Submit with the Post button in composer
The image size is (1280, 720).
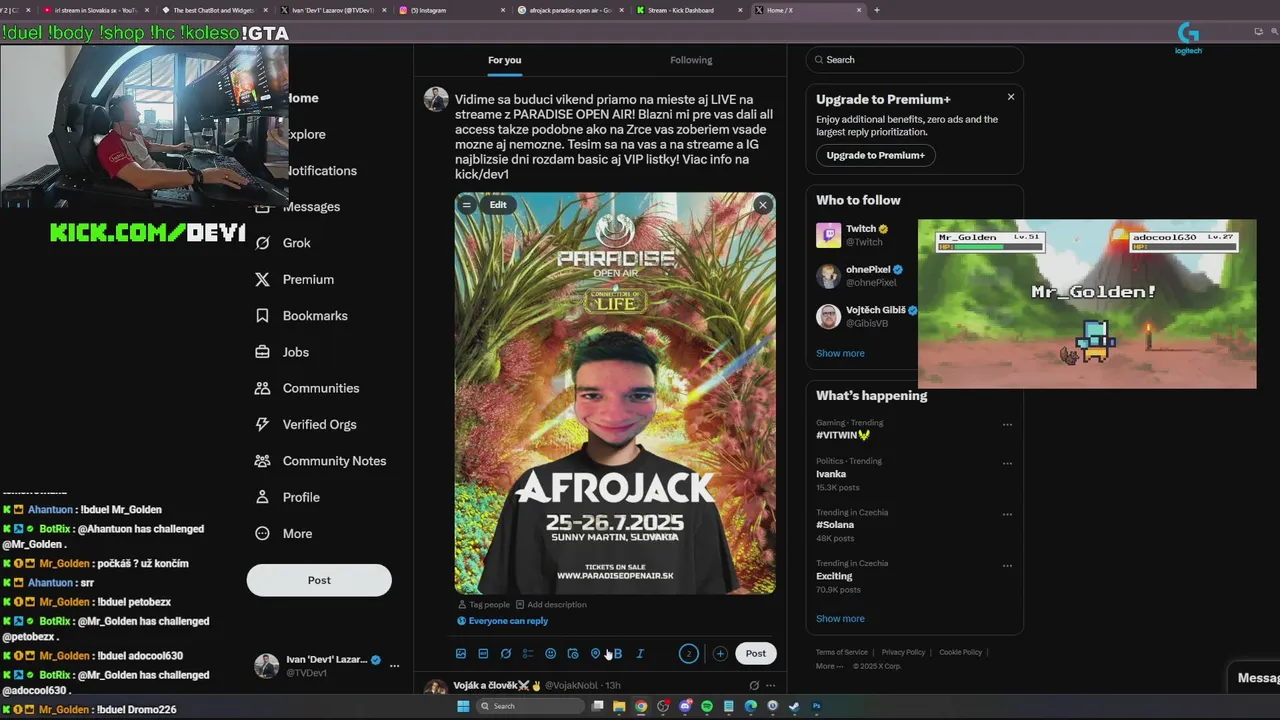click(x=756, y=654)
